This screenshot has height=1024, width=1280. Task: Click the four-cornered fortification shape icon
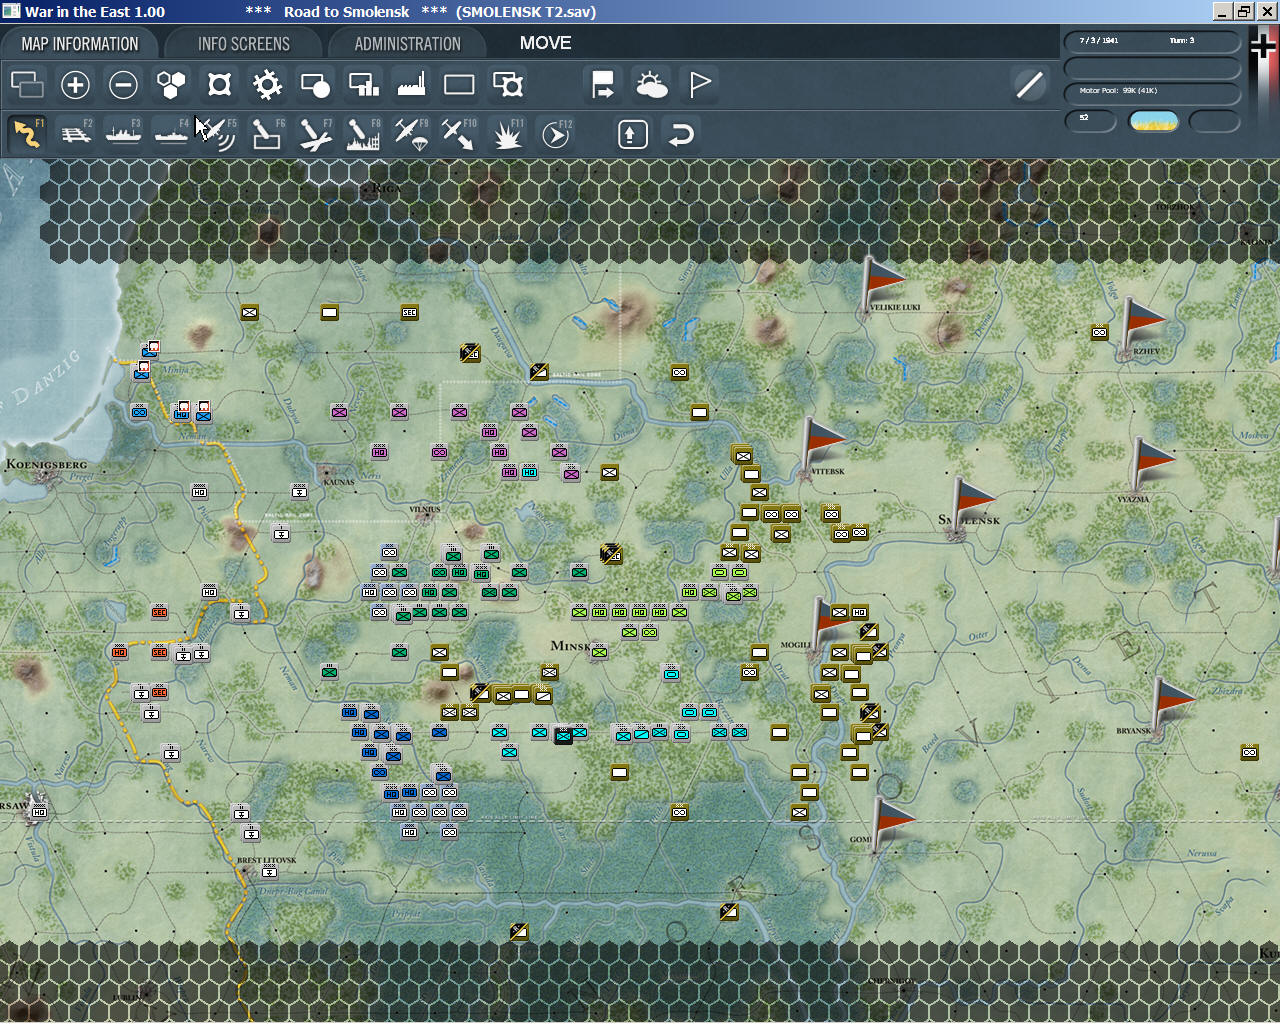click(219, 85)
